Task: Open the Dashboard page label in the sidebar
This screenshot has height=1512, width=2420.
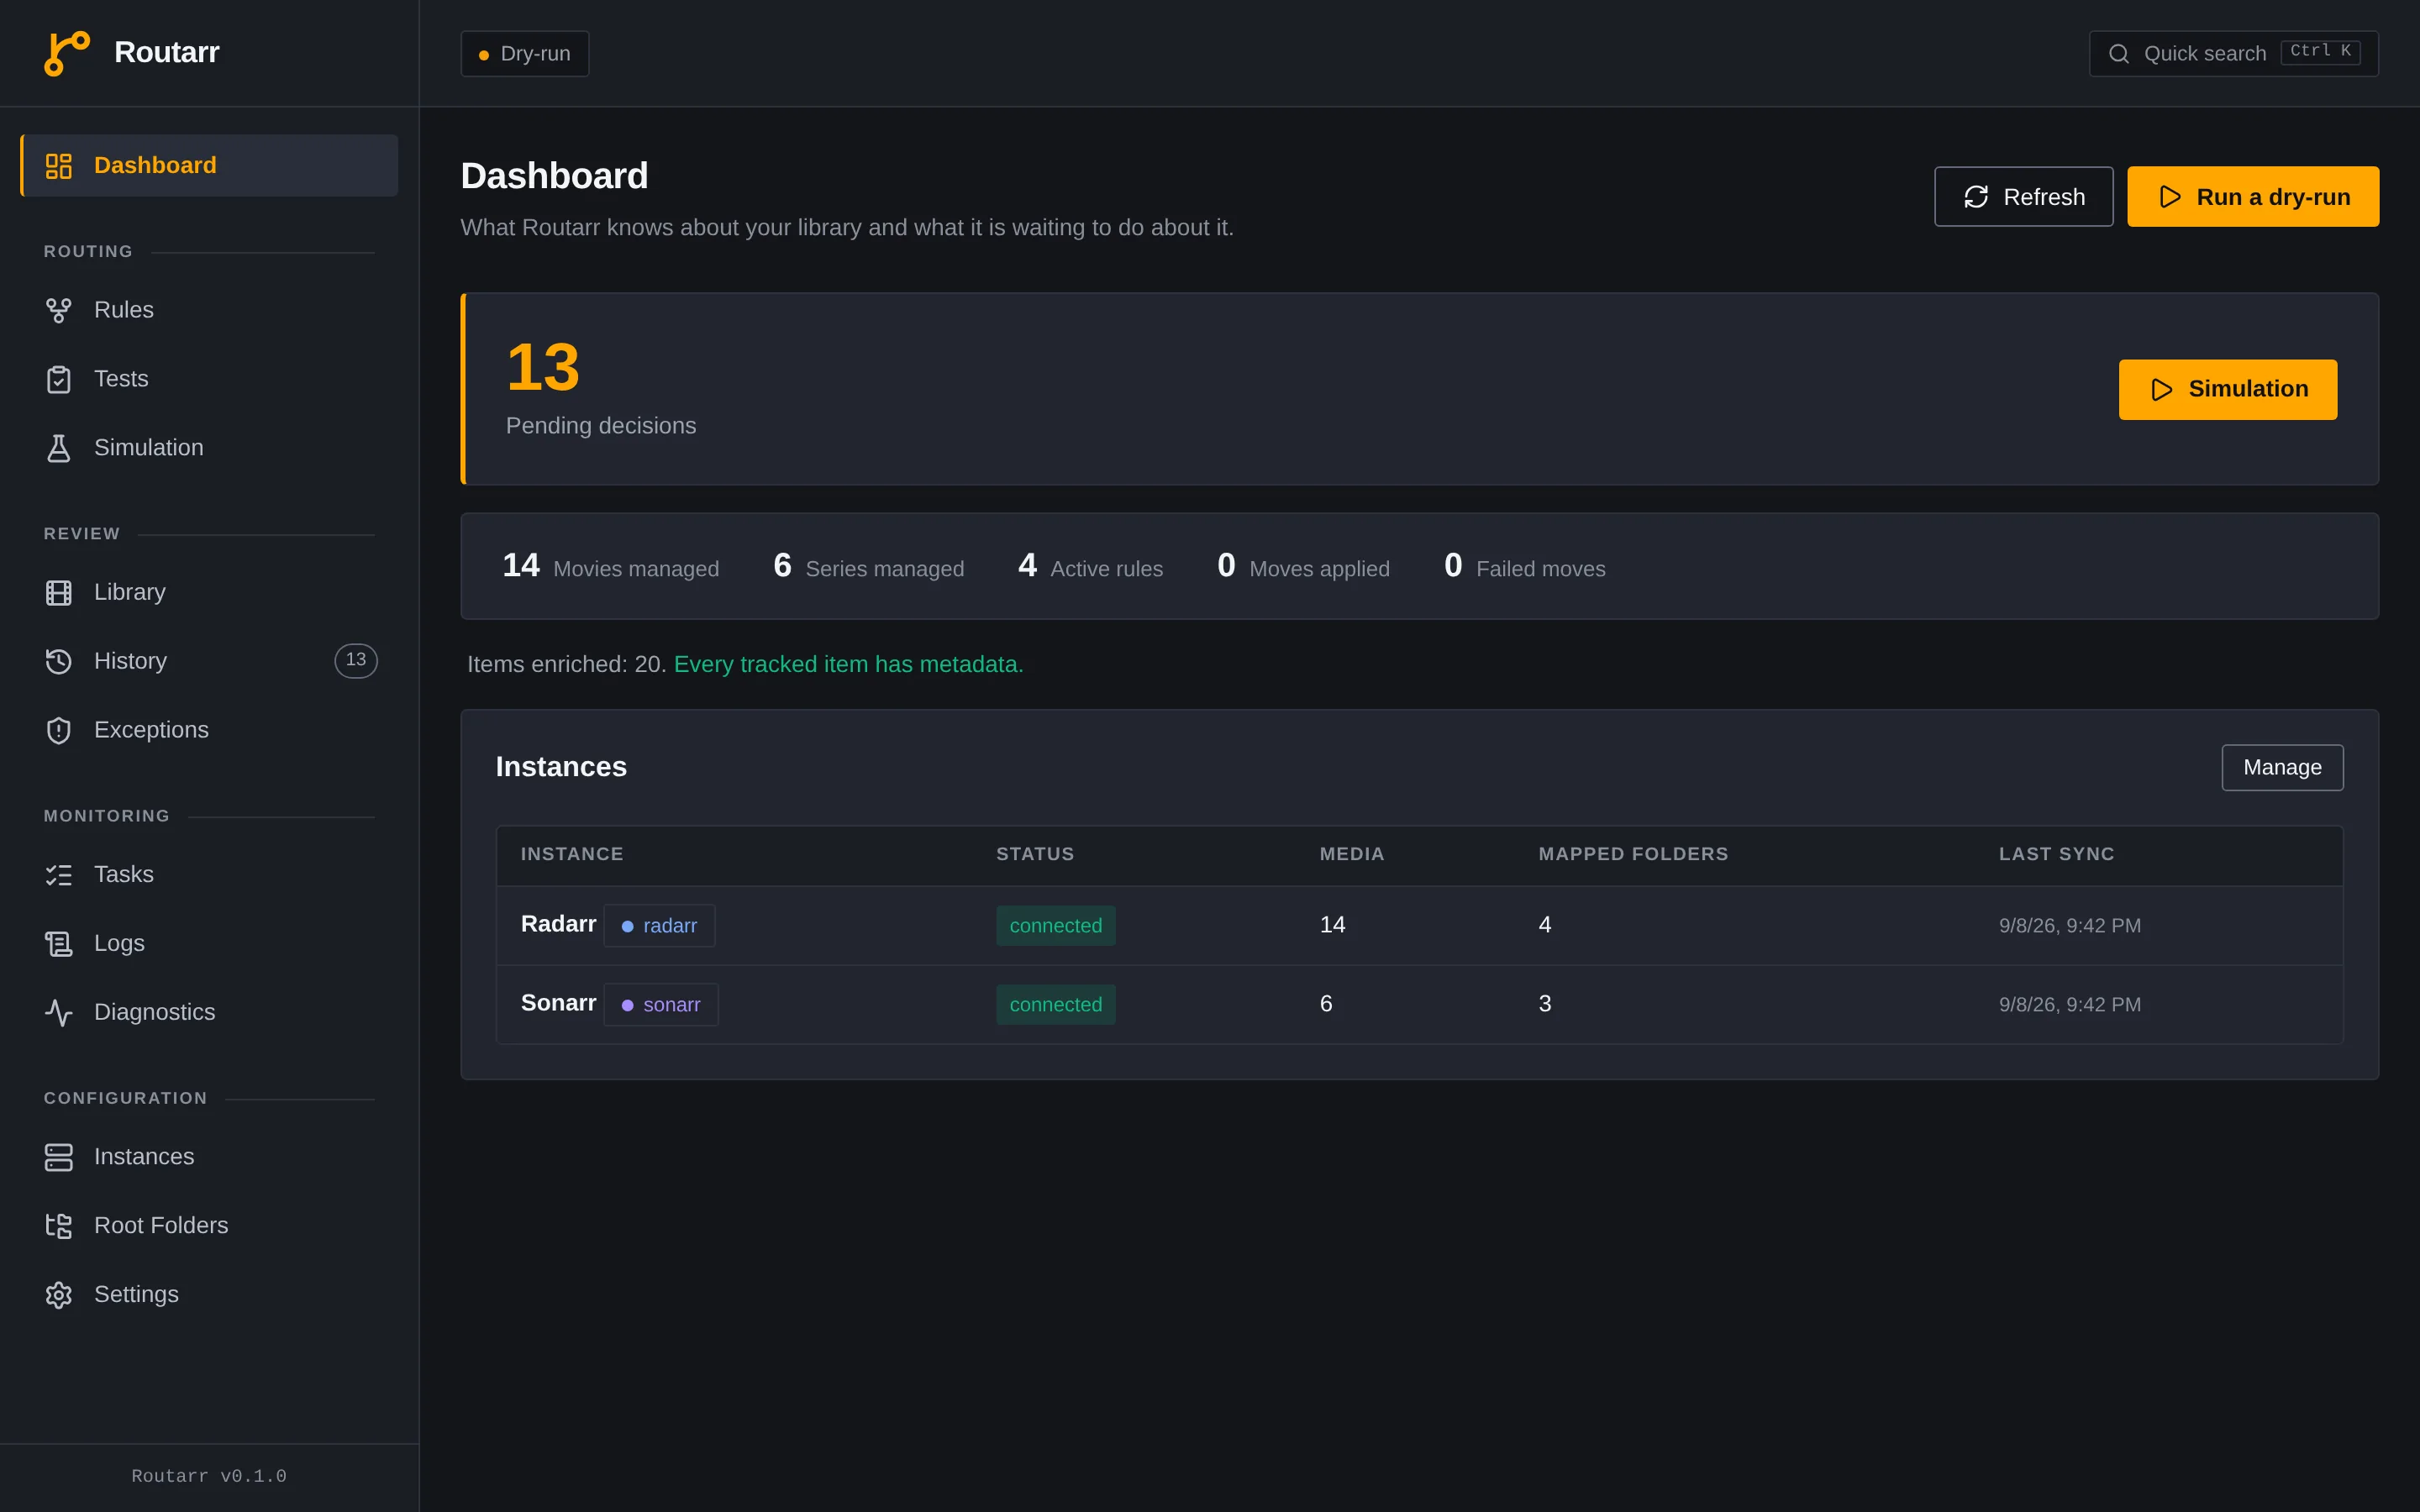Action: pos(155,165)
